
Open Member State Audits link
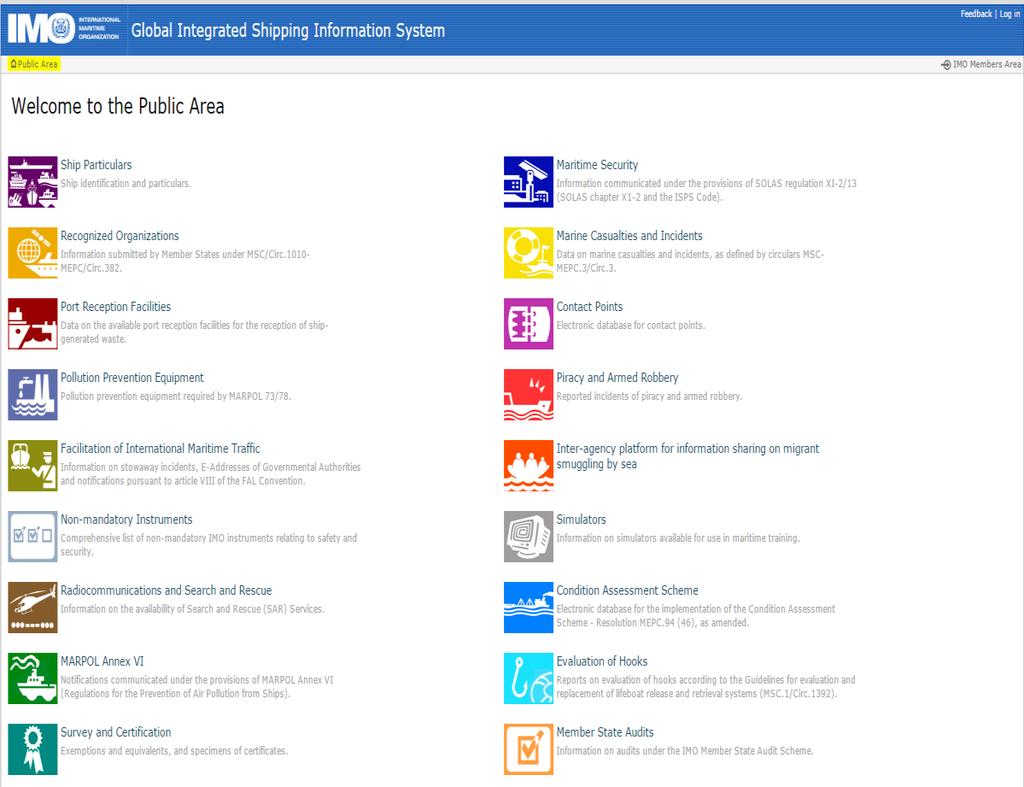click(605, 732)
